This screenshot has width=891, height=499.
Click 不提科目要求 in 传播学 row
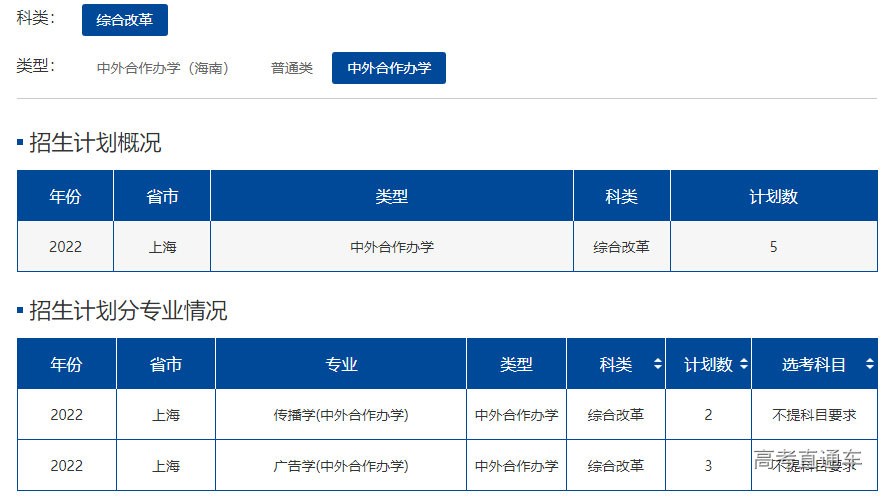[814, 415]
